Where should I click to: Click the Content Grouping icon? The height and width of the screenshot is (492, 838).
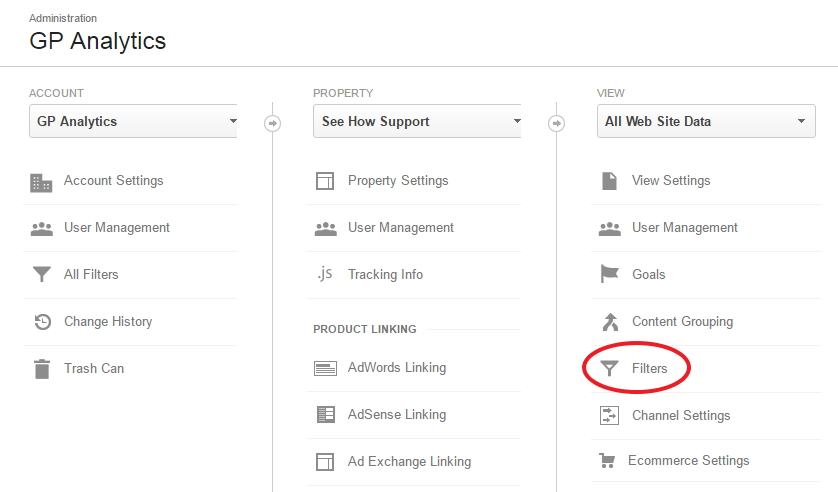610,322
